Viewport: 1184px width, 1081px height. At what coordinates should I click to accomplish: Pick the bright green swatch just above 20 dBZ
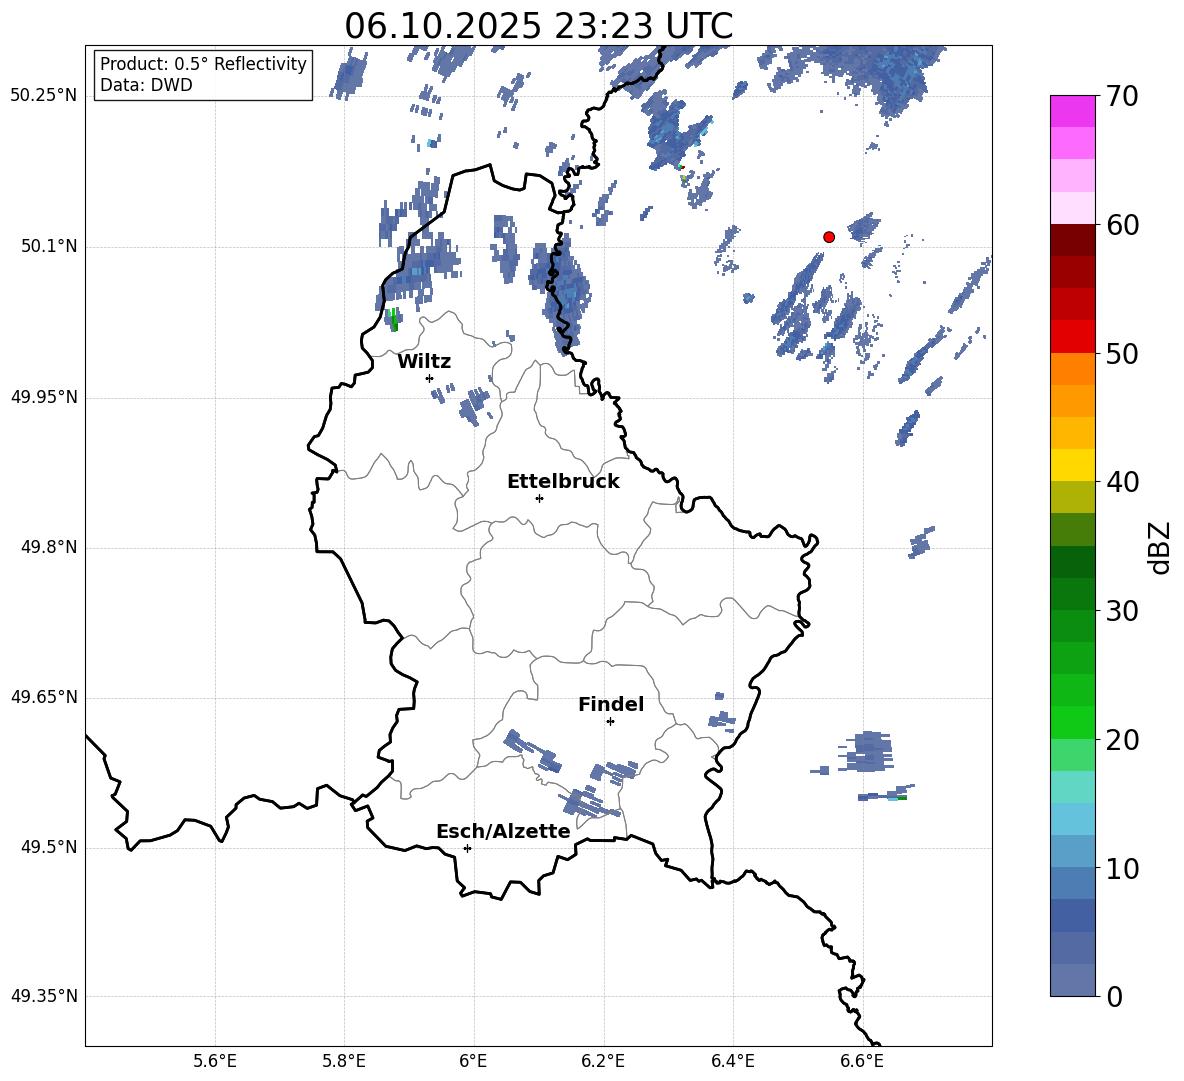1072,722
